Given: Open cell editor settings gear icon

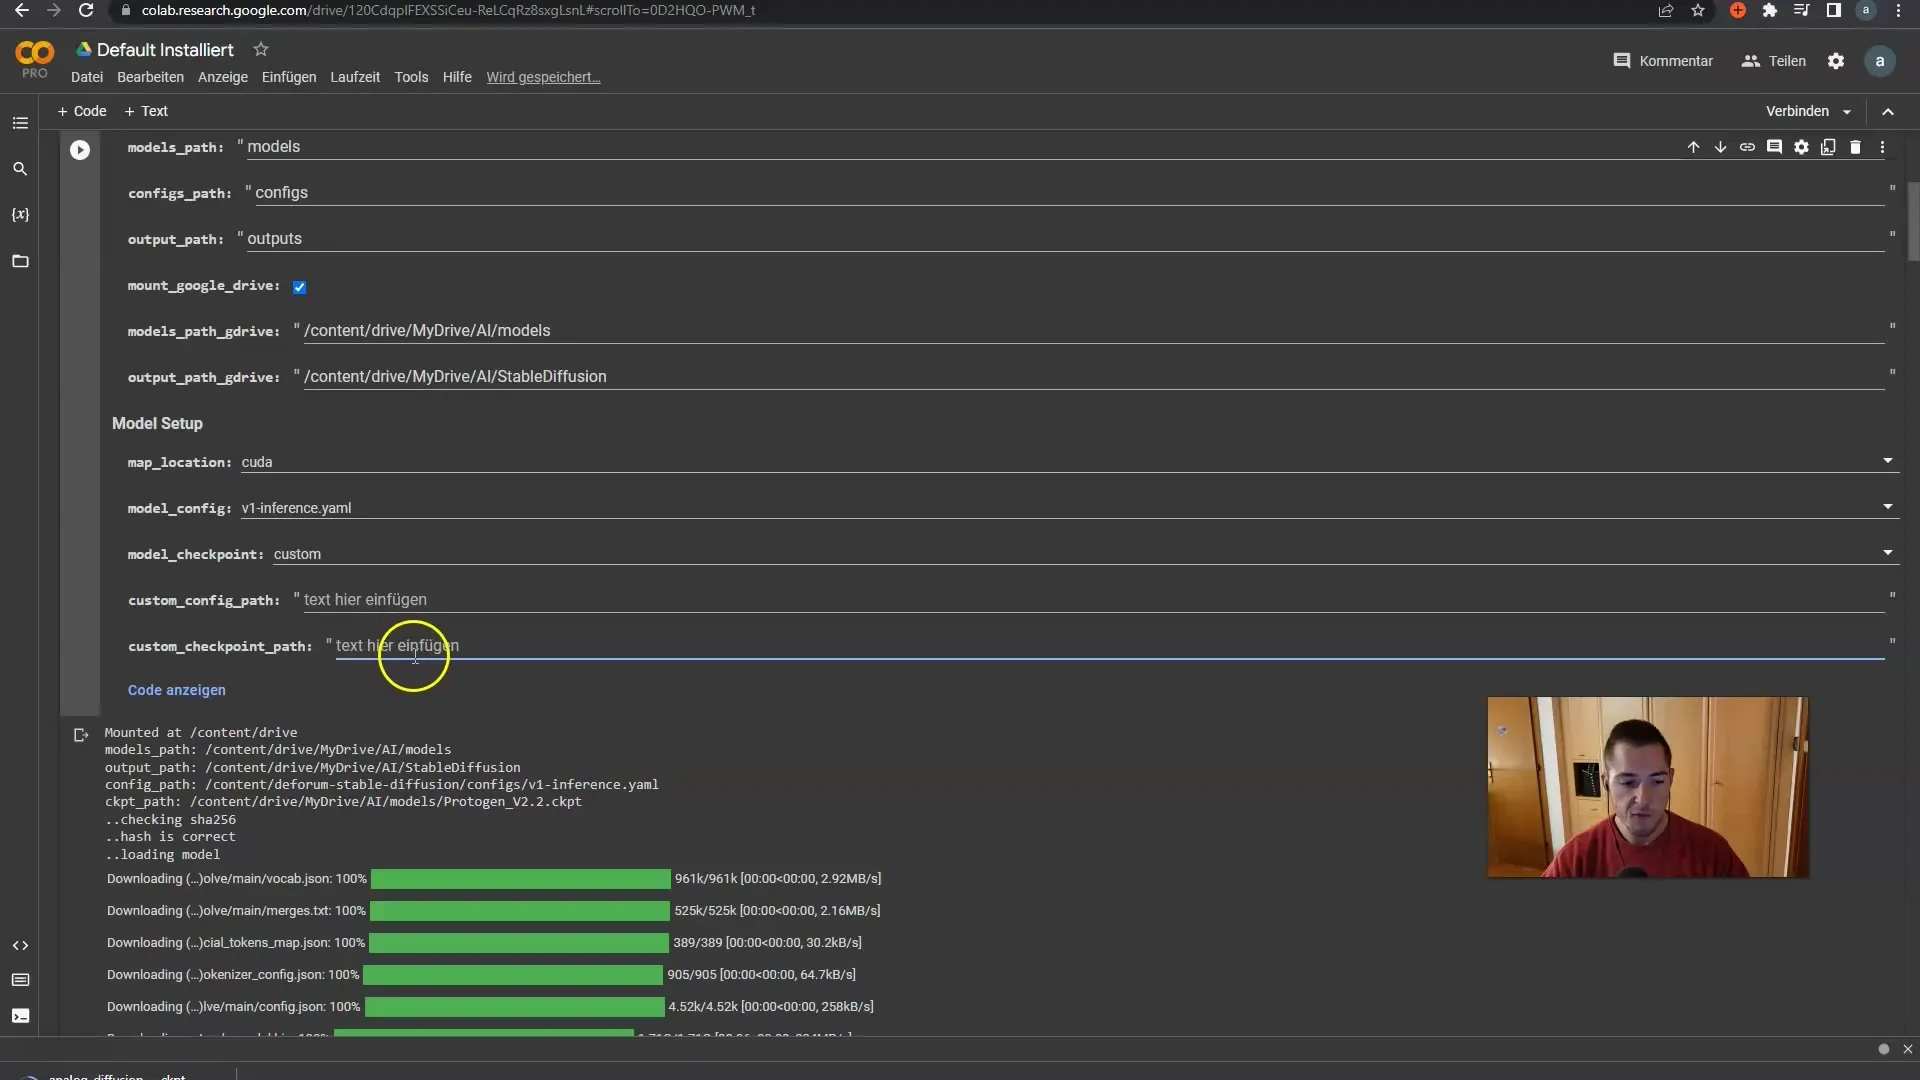Looking at the screenshot, I should click(x=1801, y=147).
